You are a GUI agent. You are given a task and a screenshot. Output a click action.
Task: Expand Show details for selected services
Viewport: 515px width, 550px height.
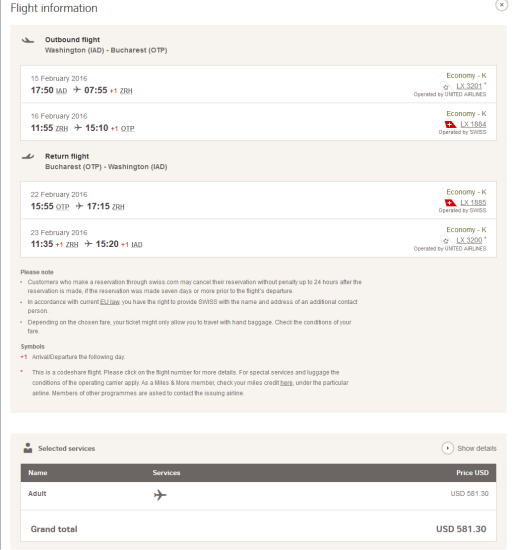pos(469,448)
